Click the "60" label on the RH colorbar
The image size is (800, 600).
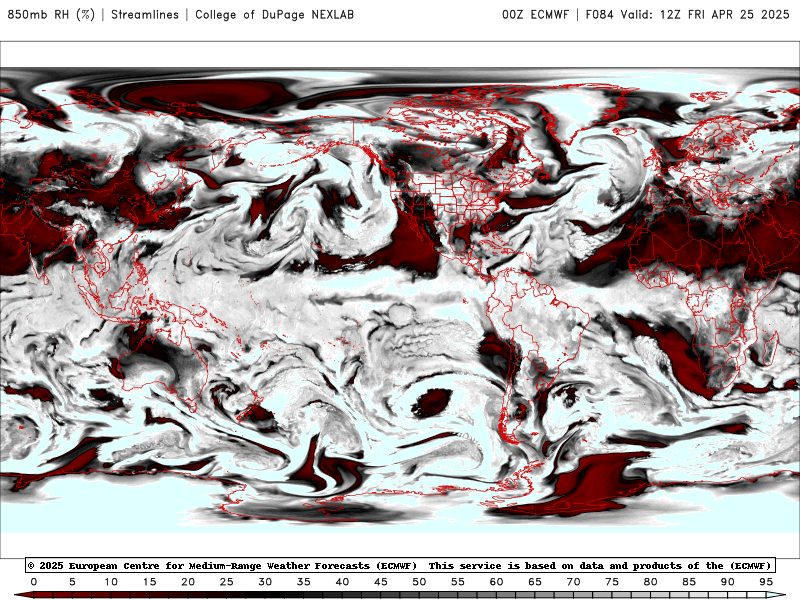click(x=496, y=582)
